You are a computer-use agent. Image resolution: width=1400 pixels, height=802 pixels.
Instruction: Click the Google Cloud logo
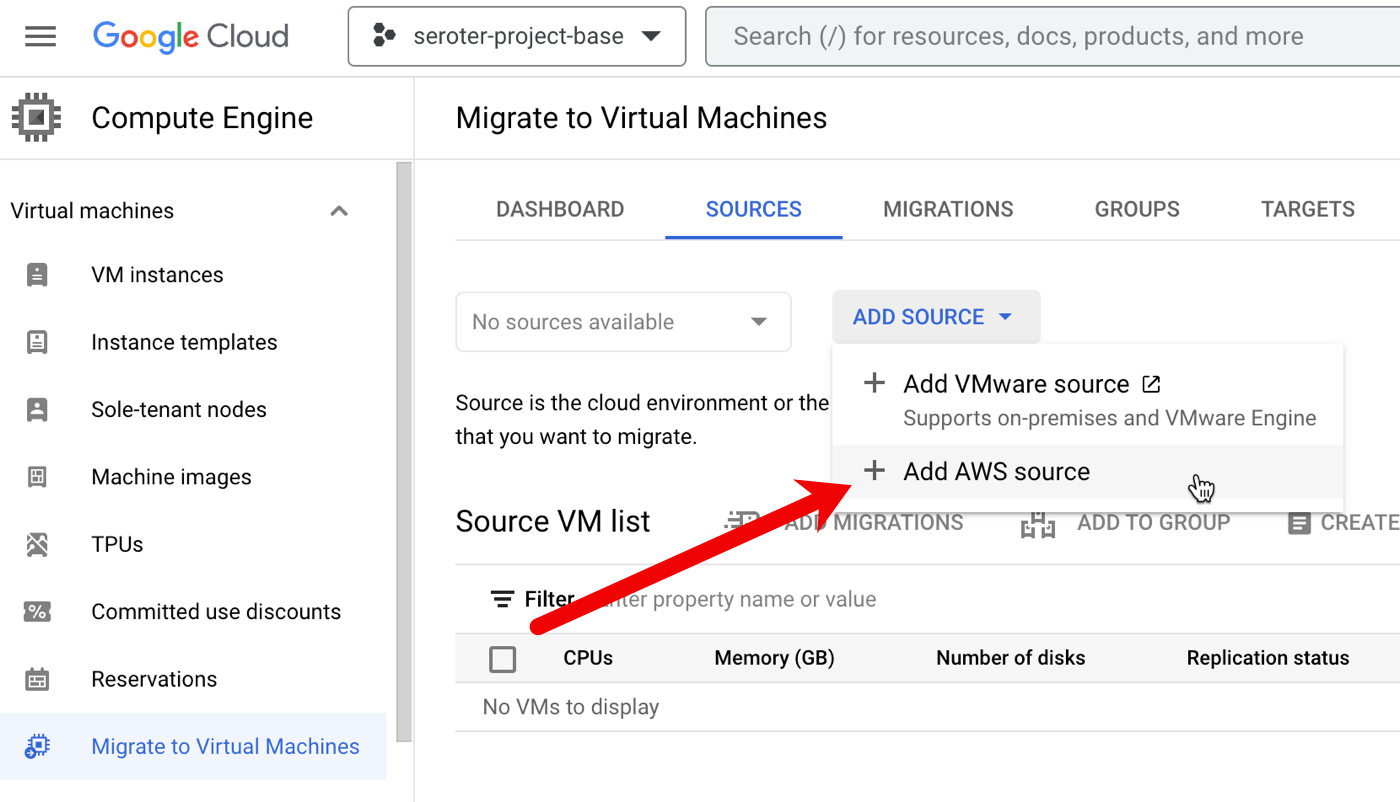click(x=191, y=37)
